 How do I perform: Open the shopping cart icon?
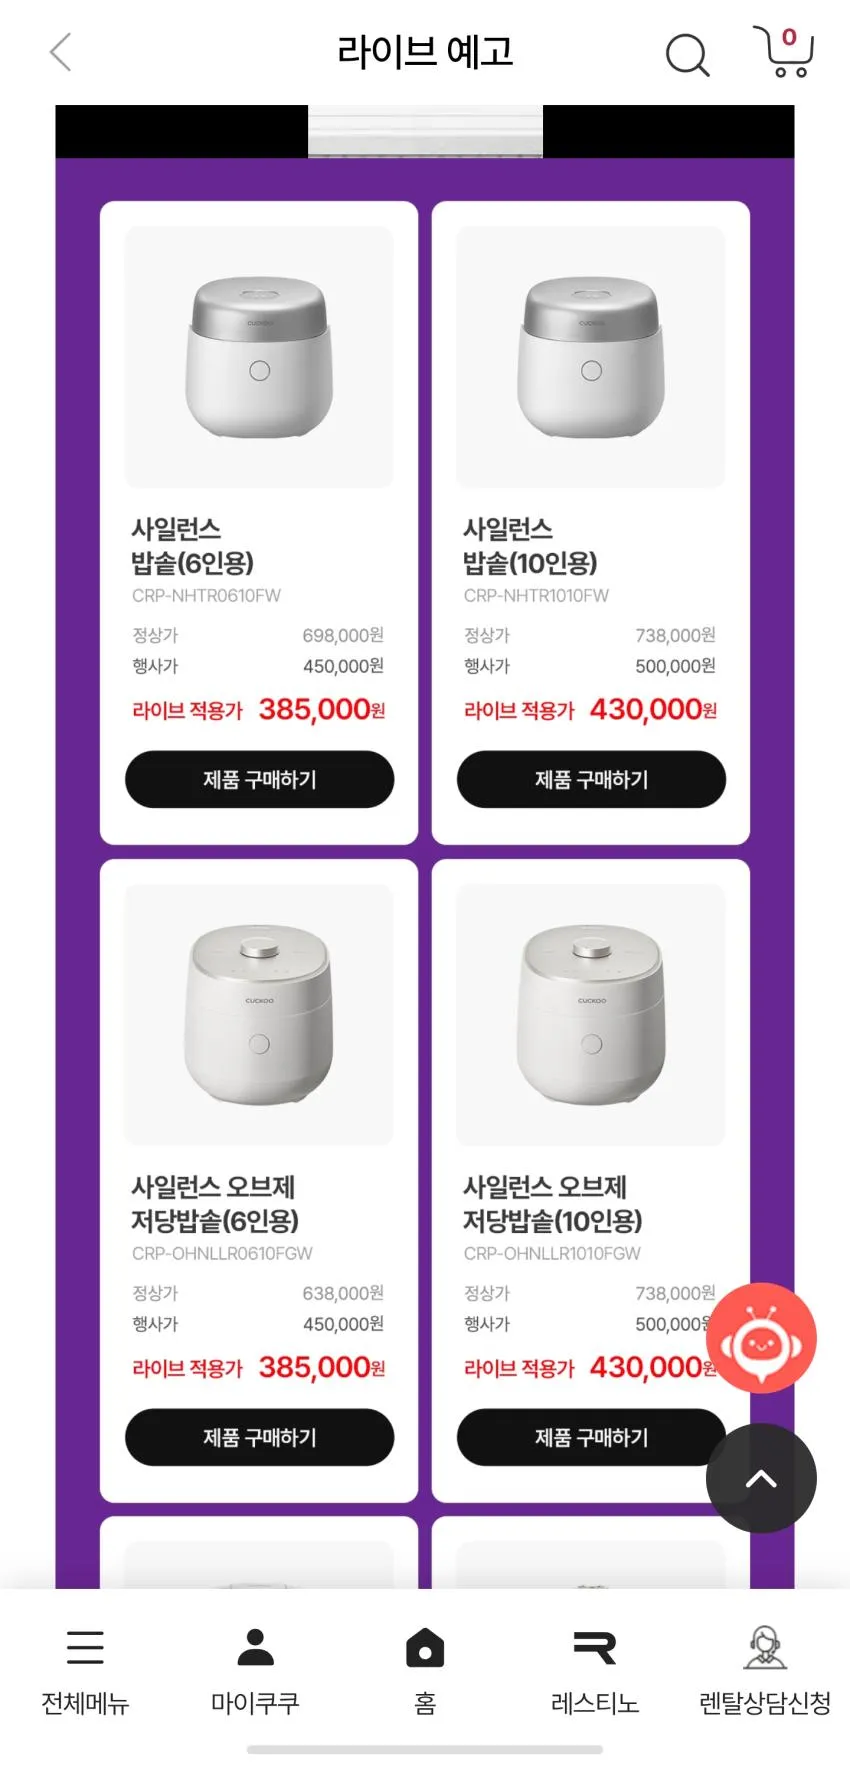click(785, 52)
